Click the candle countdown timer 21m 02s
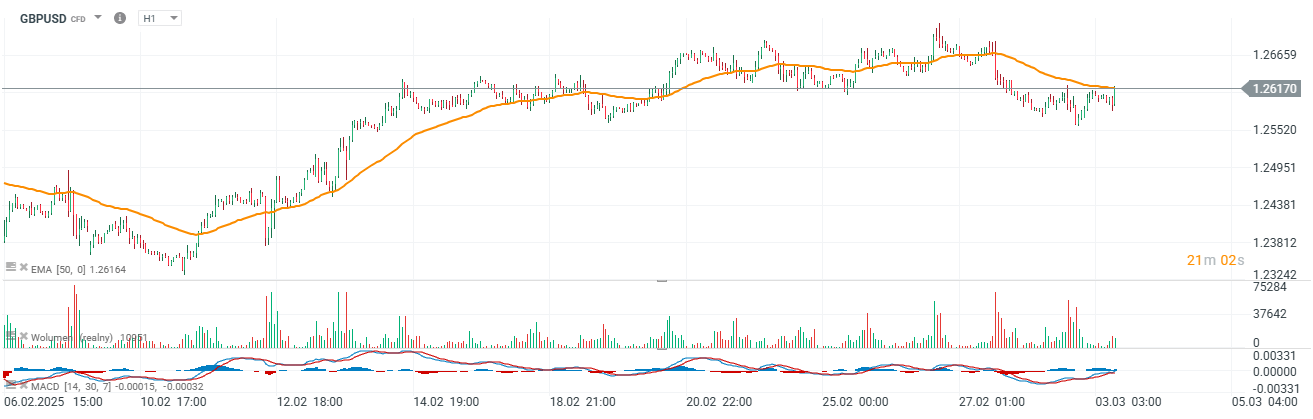 tap(1215, 261)
